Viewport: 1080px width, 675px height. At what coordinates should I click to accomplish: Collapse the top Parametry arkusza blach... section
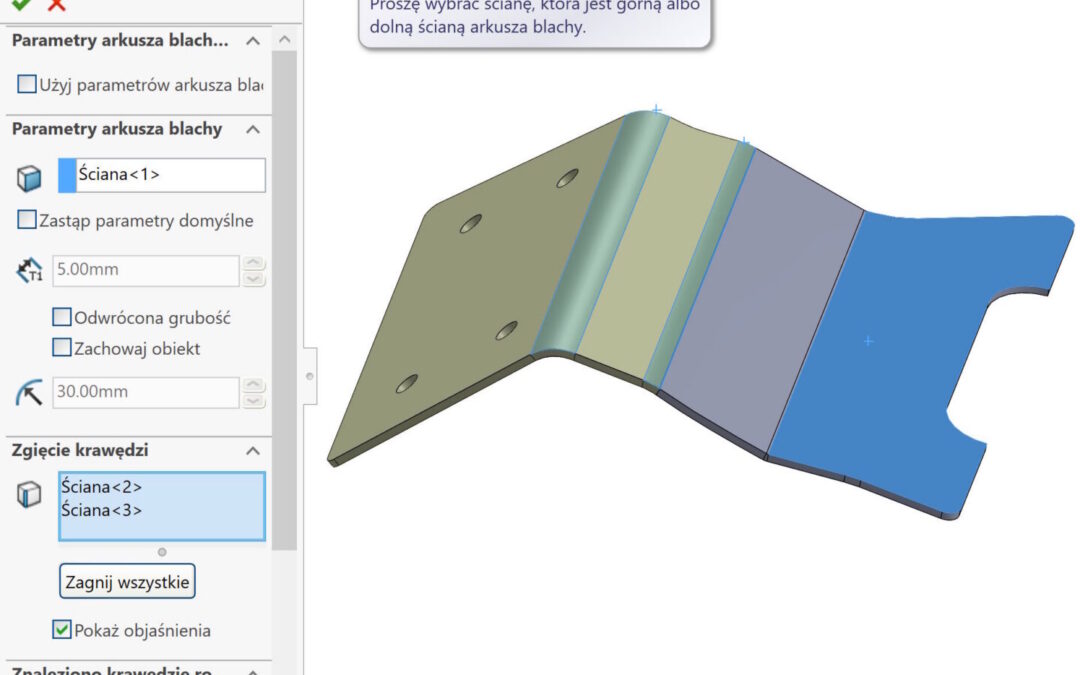click(253, 41)
